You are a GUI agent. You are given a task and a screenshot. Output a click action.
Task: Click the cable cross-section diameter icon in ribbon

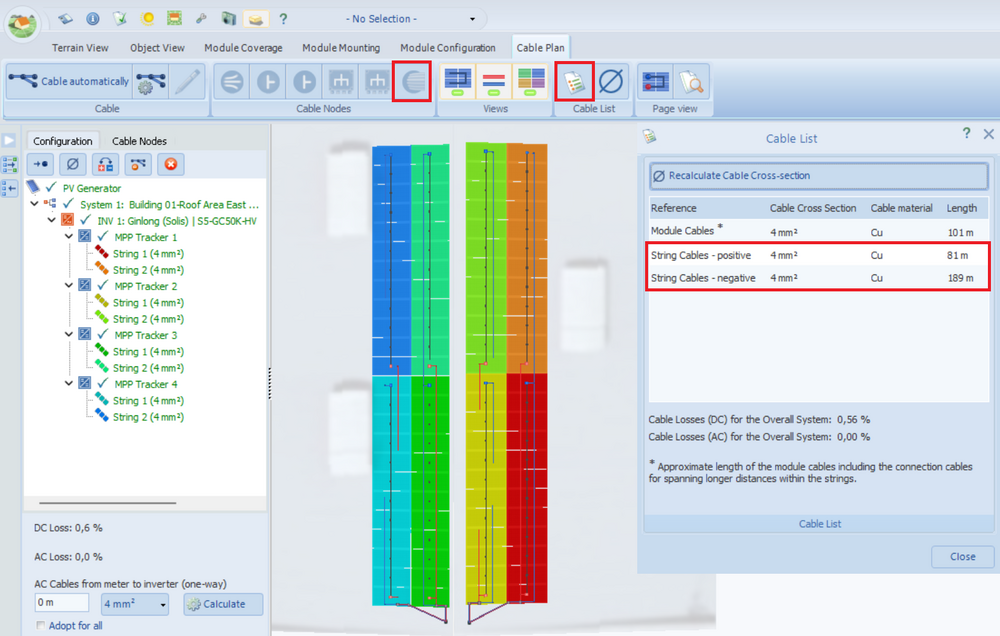coord(612,82)
